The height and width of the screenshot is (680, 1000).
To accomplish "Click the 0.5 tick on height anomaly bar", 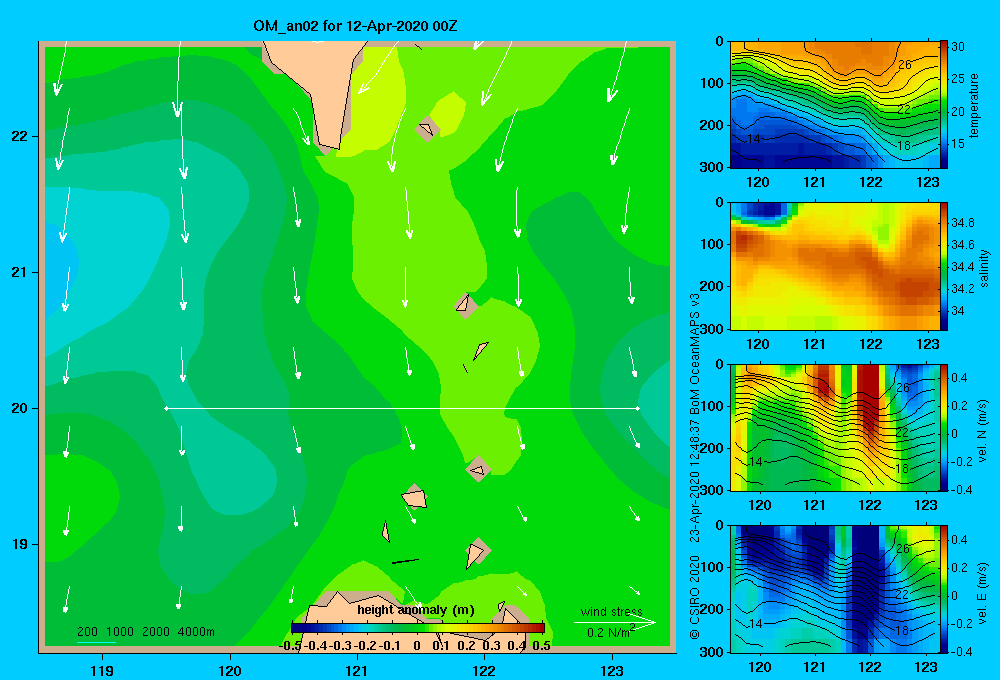I will [541, 646].
